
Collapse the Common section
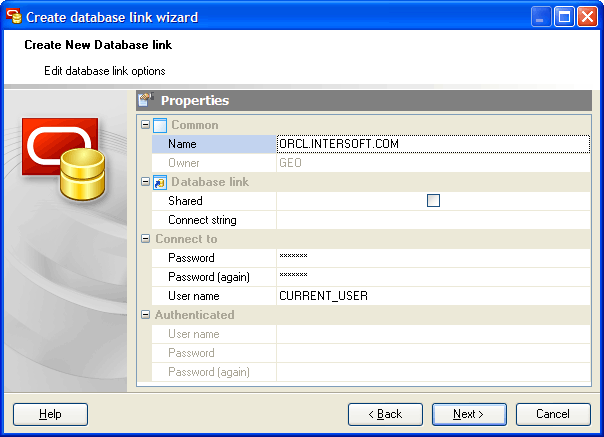point(145,124)
